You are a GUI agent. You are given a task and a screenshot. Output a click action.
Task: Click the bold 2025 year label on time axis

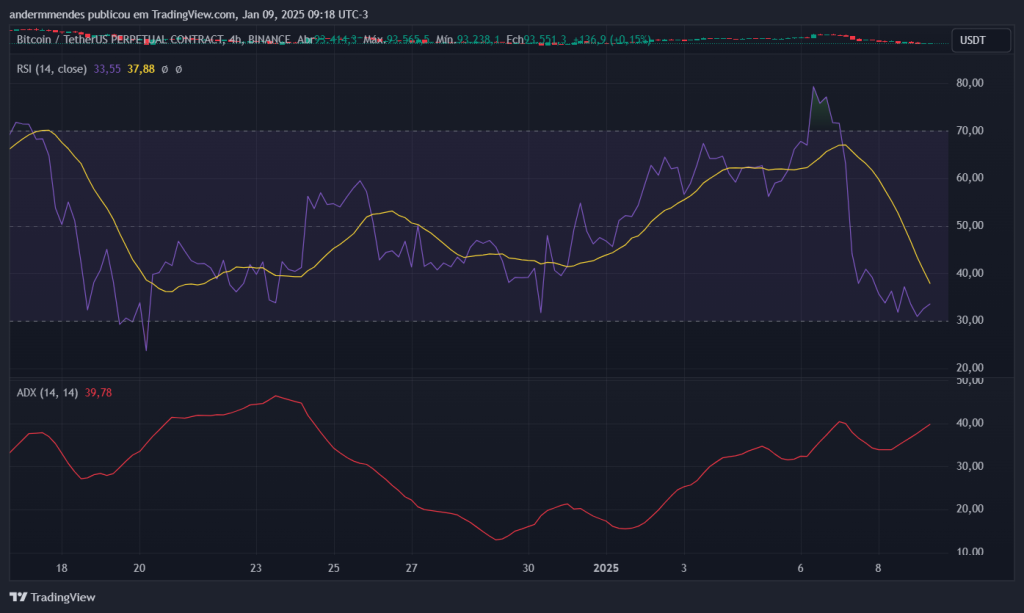[606, 568]
